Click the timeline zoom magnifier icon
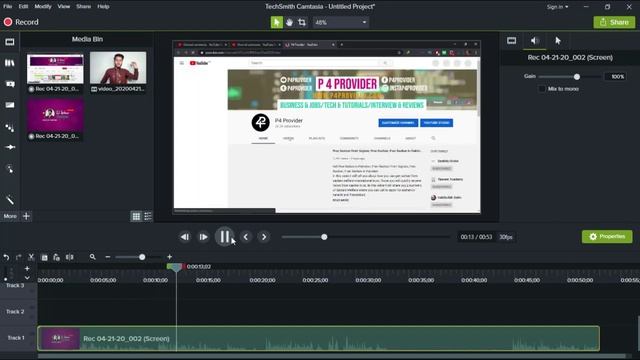 93,257
